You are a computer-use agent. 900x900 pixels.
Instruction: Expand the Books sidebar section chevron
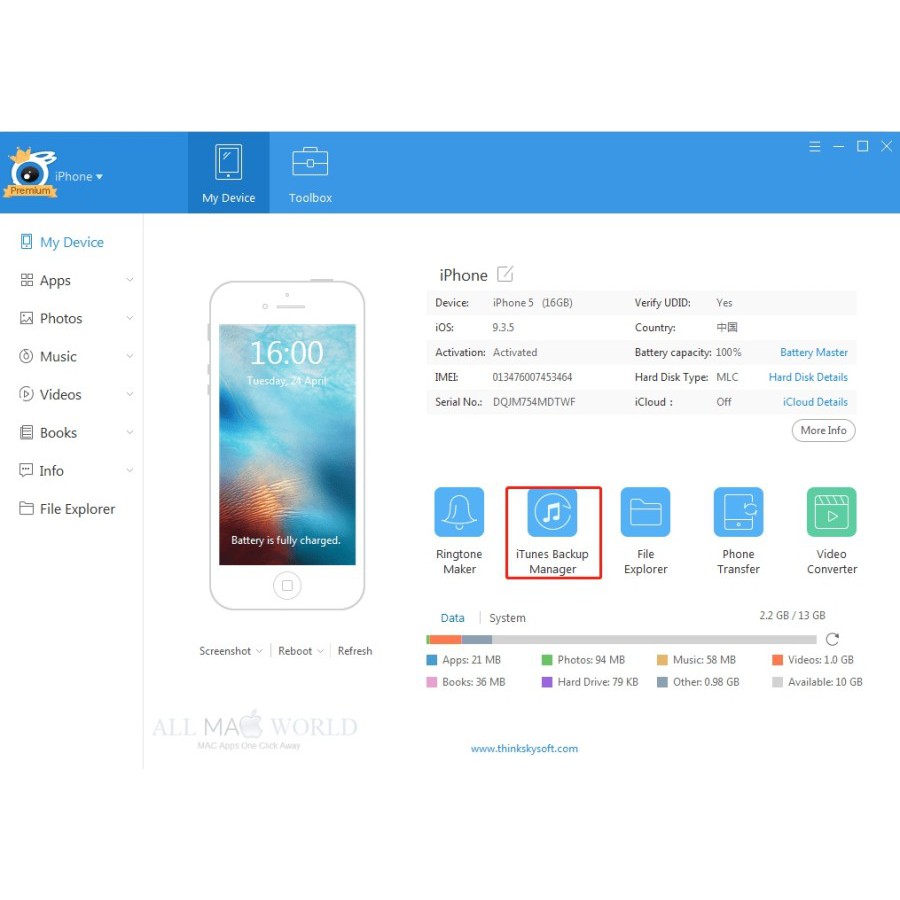(x=130, y=432)
